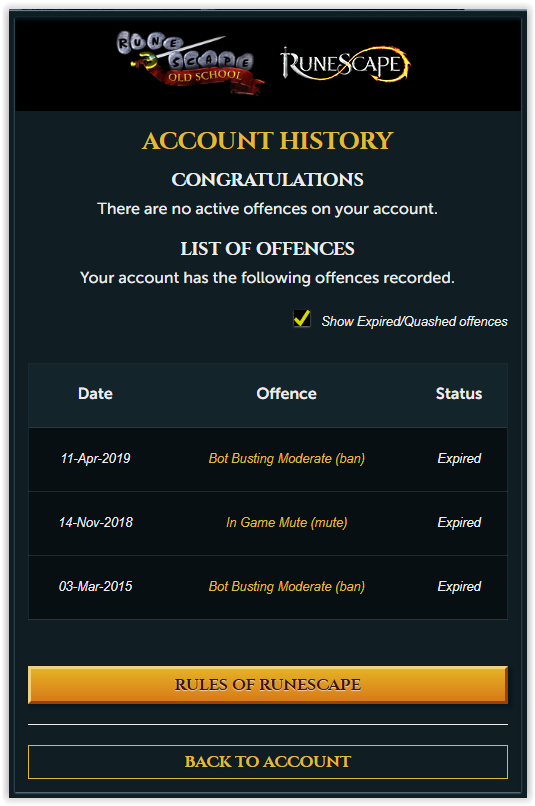Open the 03-Mar-2015 Bot Busting Moderate offence
The image size is (535, 806).
[x=287, y=587]
